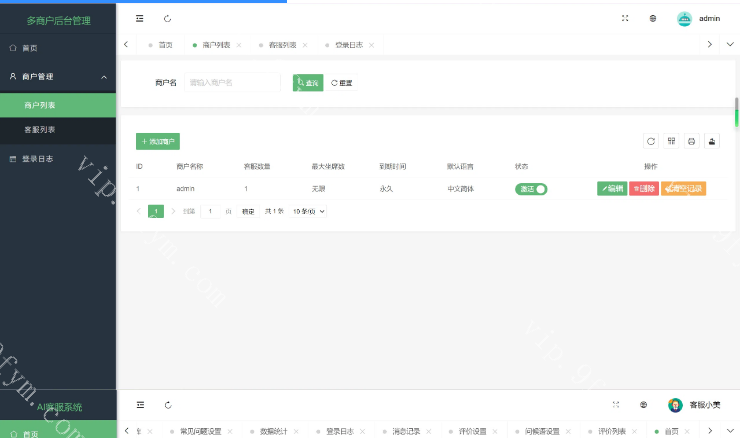Print the table using printer icon

[x=691, y=142]
